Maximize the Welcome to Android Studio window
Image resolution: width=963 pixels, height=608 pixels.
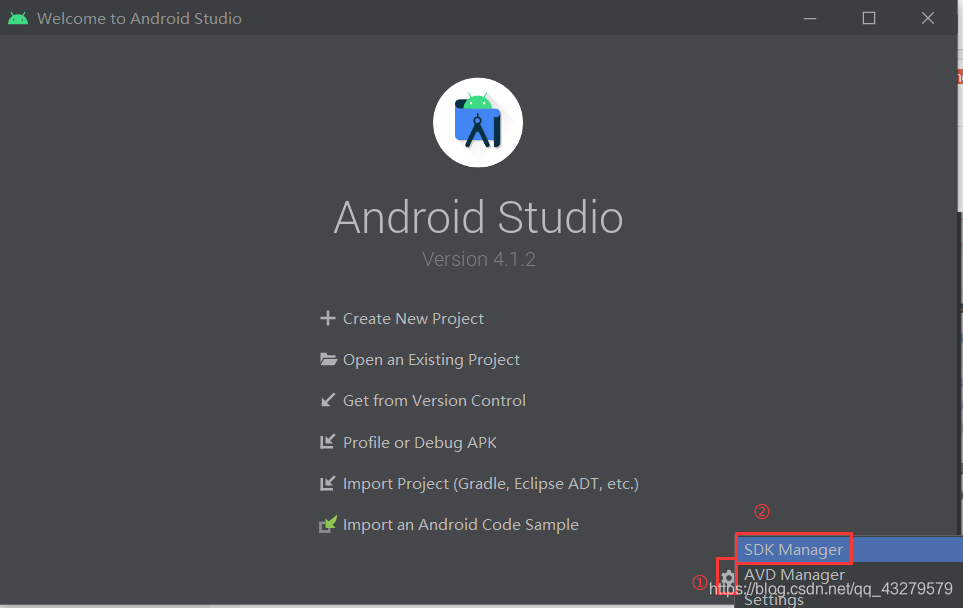[868, 18]
